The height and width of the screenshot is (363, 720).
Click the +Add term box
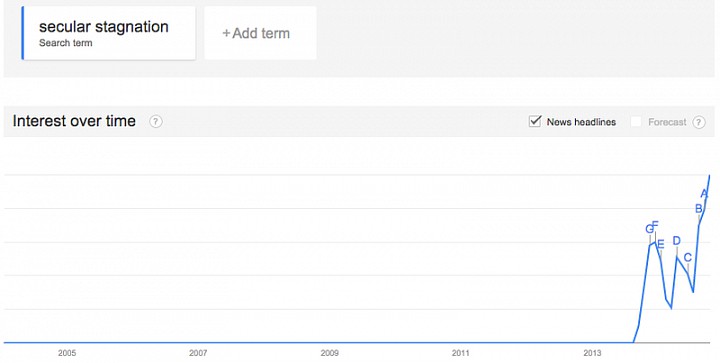point(260,33)
